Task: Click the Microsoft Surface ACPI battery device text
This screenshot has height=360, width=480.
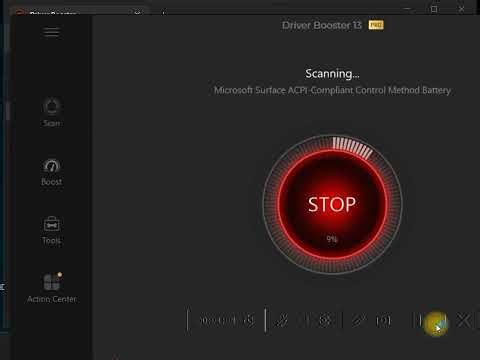Action: pos(332,90)
